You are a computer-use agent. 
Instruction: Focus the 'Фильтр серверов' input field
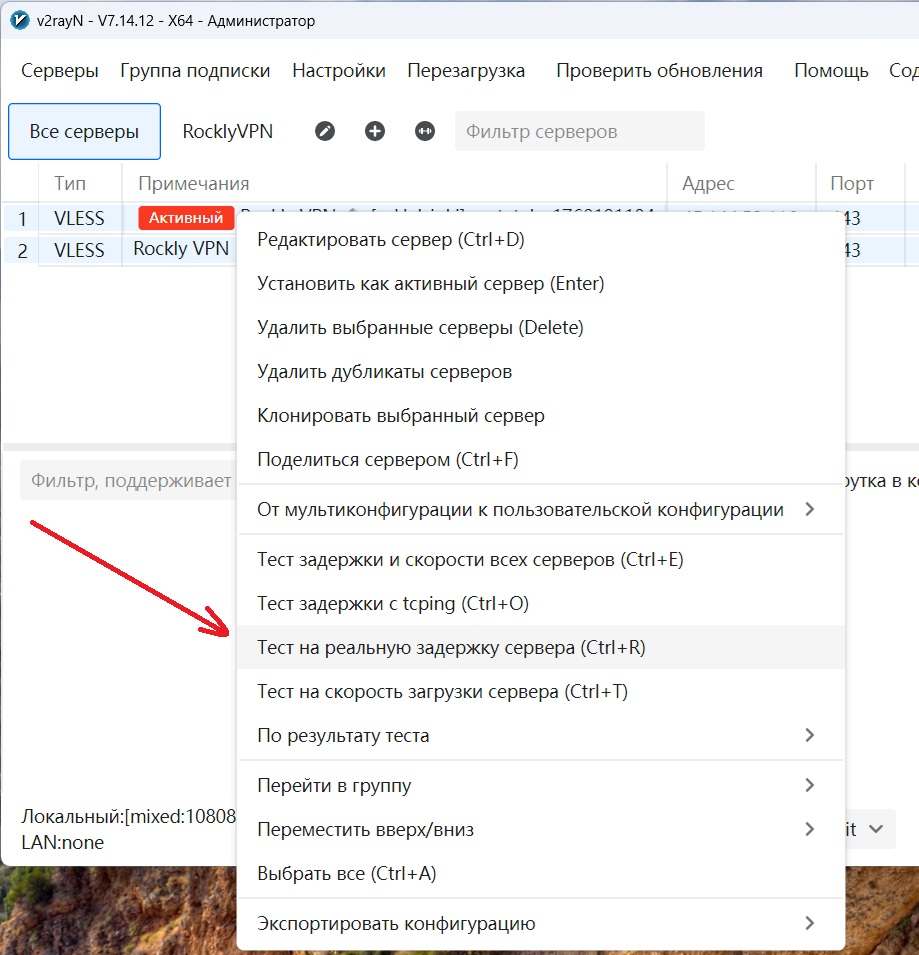click(579, 132)
